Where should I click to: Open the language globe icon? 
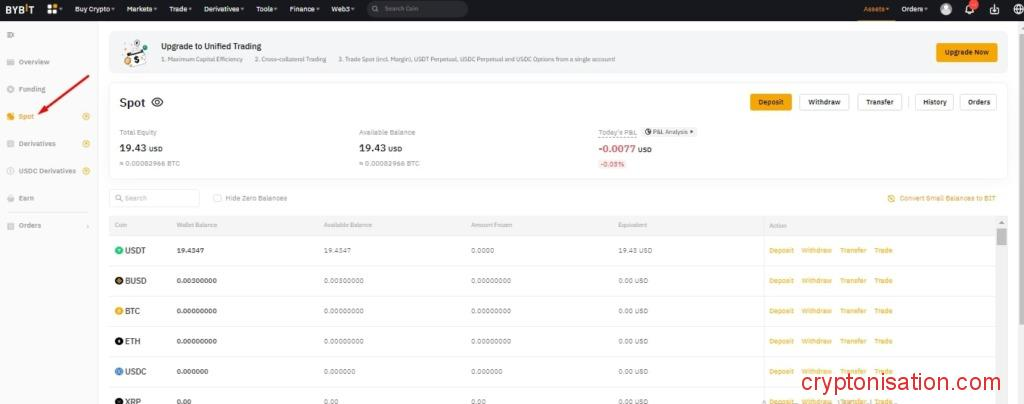pyautogui.click(x=1017, y=9)
